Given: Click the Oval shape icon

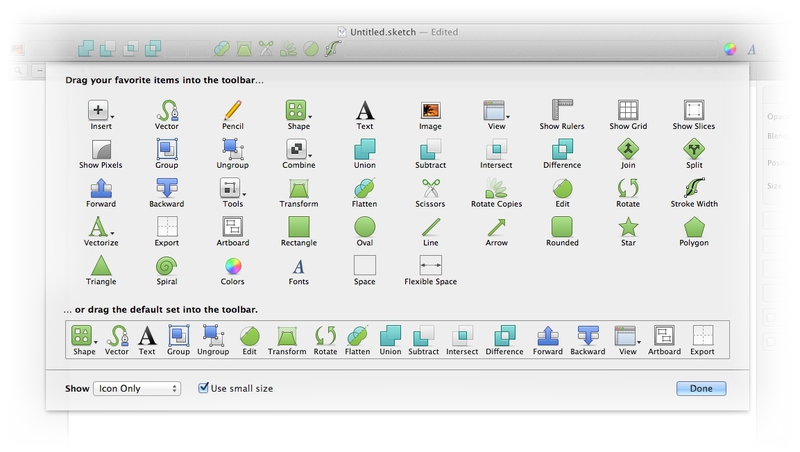Looking at the screenshot, I should point(364,227).
